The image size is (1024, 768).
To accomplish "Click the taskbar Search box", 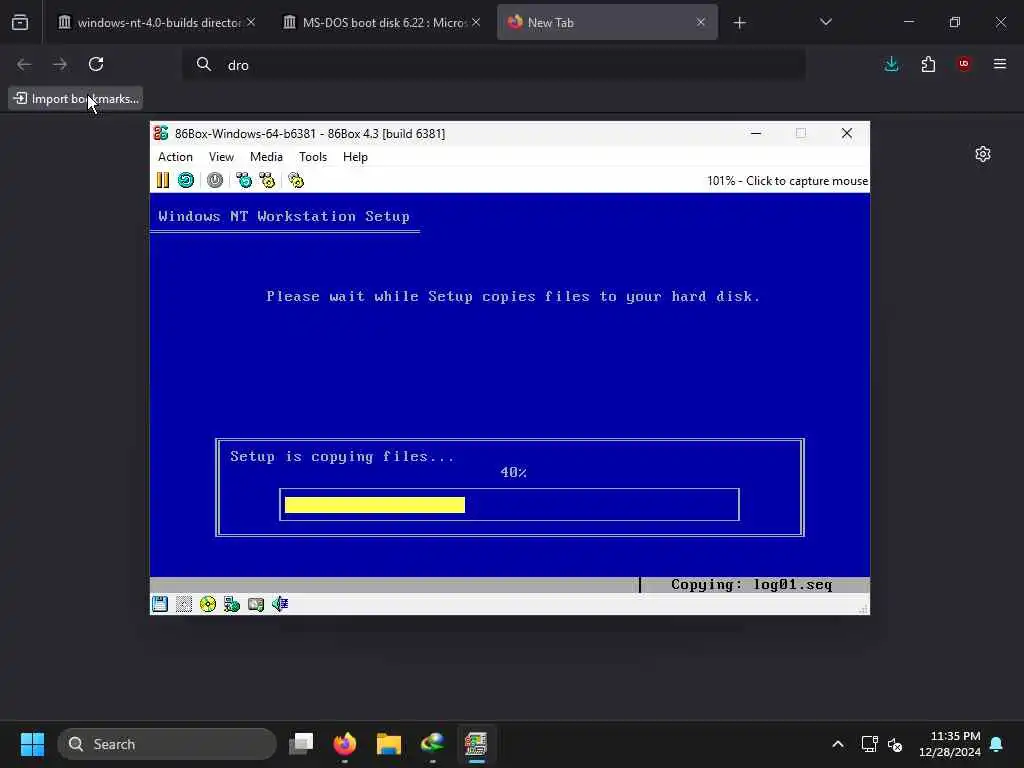I will click(167, 744).
